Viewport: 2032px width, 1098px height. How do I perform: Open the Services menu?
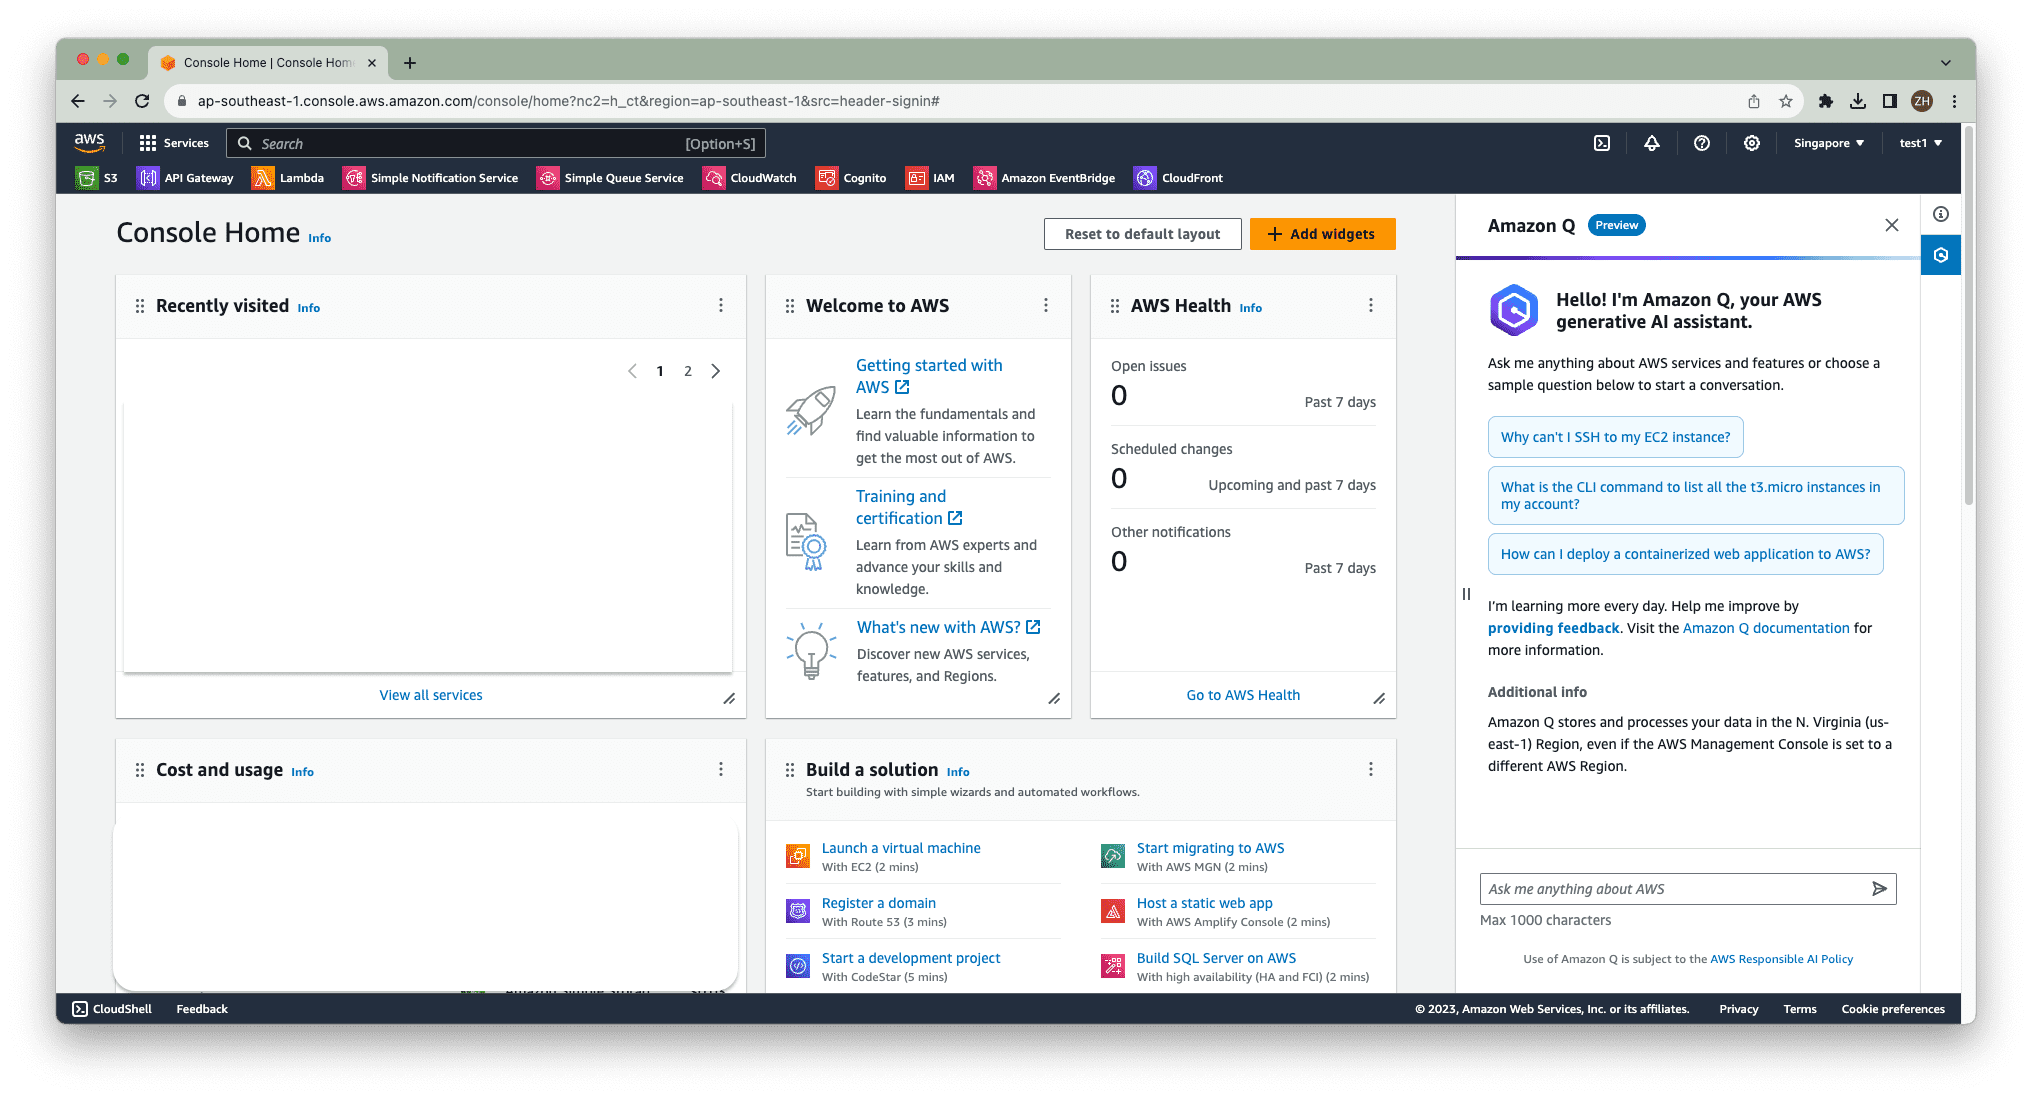tap(174, 143)
